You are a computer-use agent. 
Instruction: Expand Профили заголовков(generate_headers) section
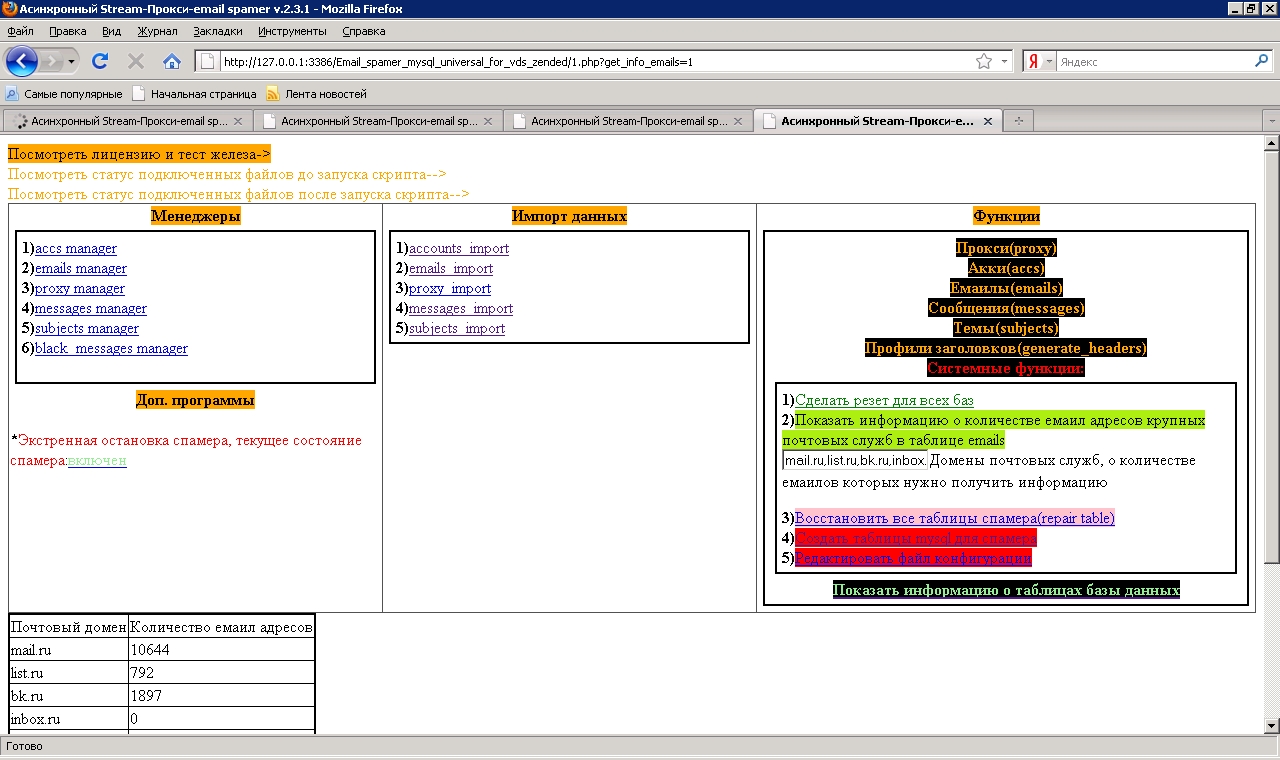point(1006,348)
